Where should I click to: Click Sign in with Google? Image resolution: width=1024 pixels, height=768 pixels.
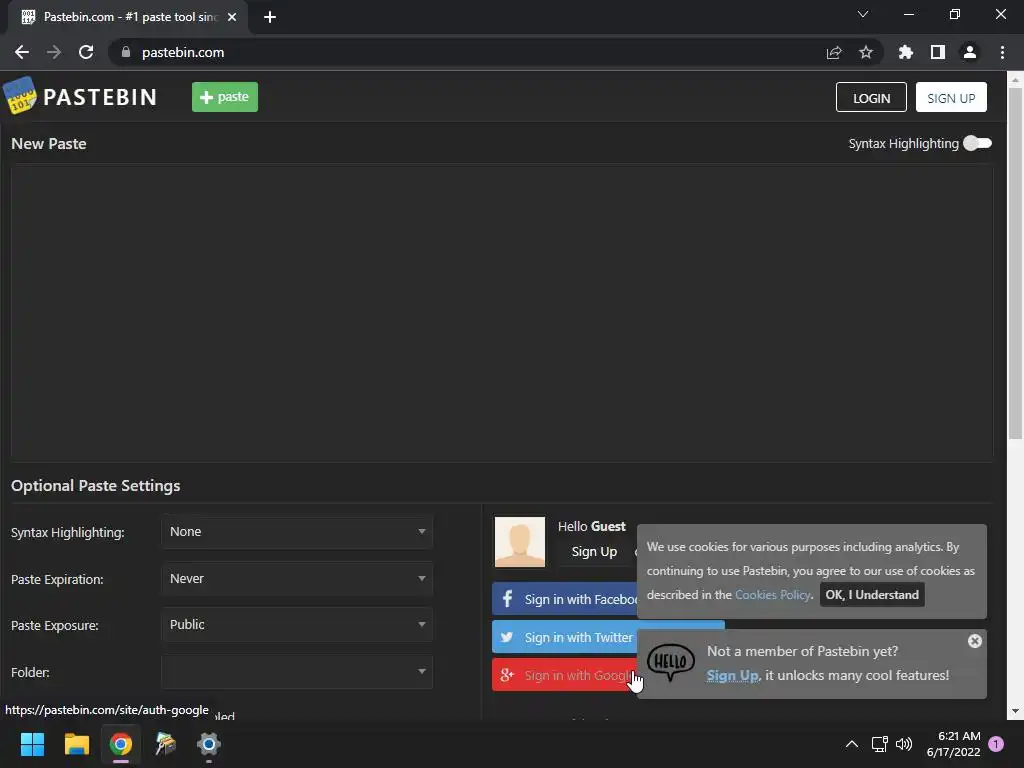click(565, 675)
